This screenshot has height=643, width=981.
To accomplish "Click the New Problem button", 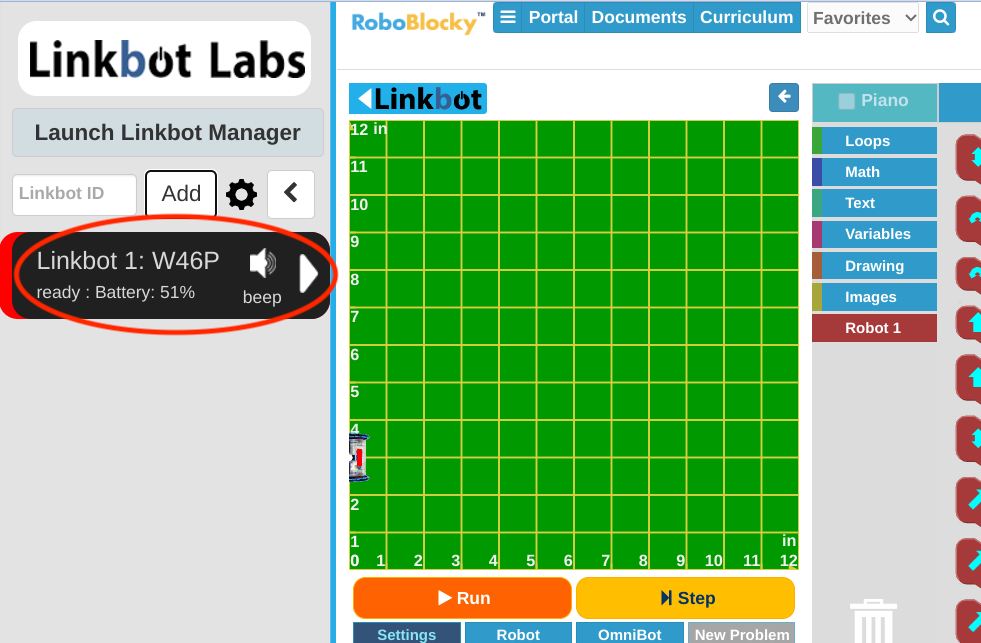I will pyautogui.click(x=741, y=633).
